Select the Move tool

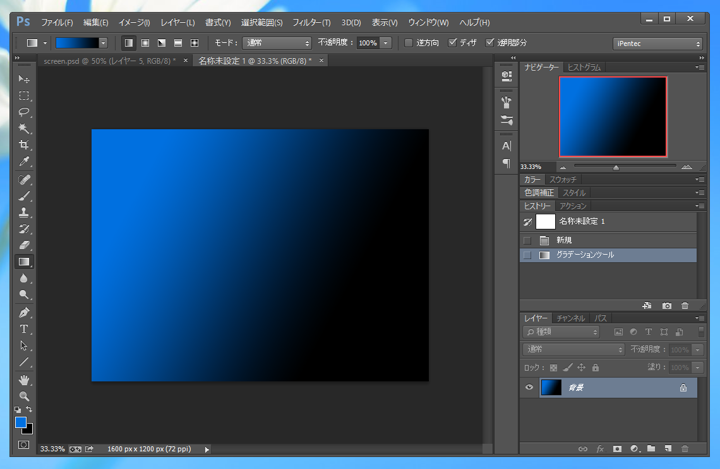click(x=24, y=79)
